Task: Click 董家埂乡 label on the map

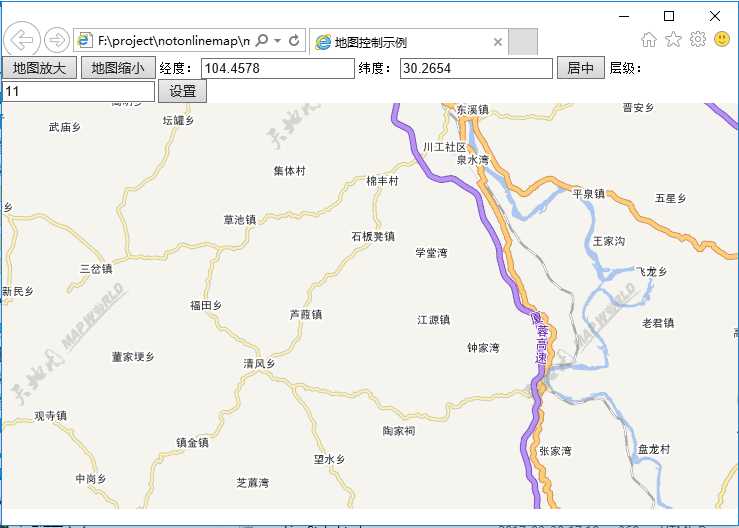Action: [133, 357]
